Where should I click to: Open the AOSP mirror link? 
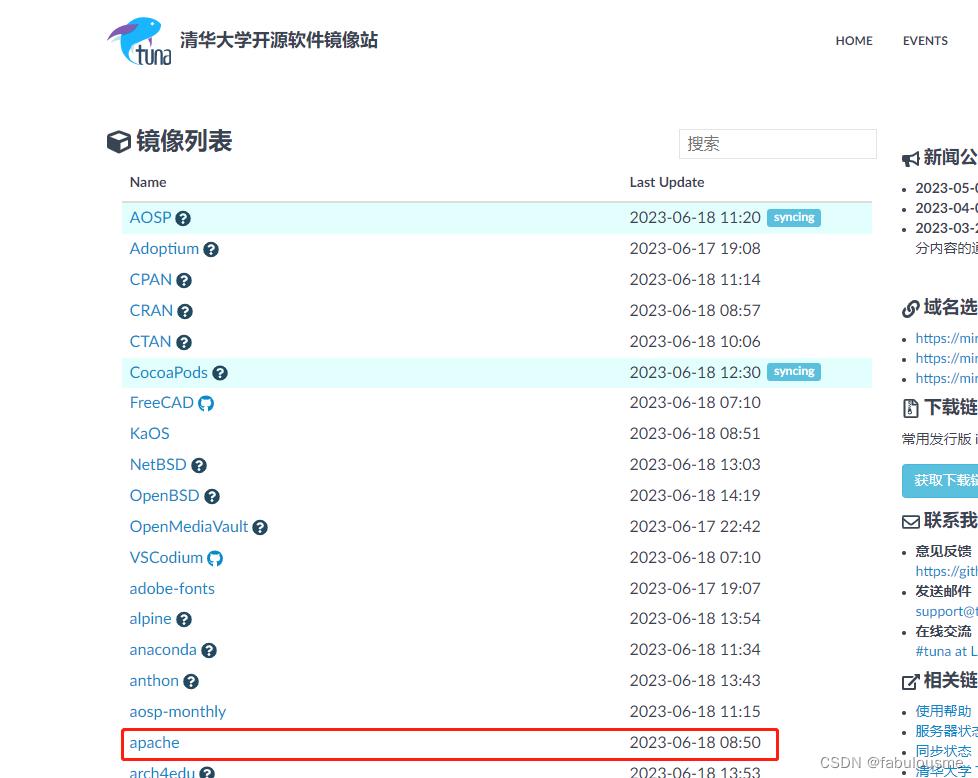pyautogui.click(x=150, y=218)
